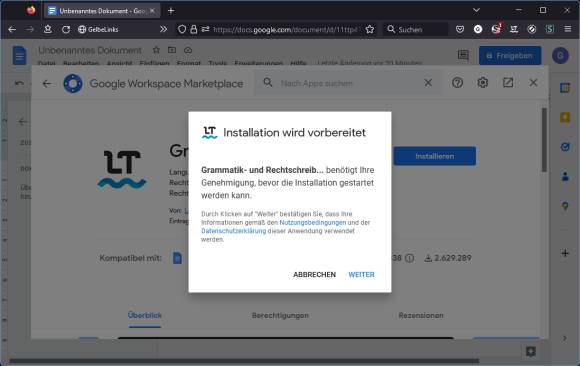Expand more bookmarks with double chevron

(x=163, y=29)
